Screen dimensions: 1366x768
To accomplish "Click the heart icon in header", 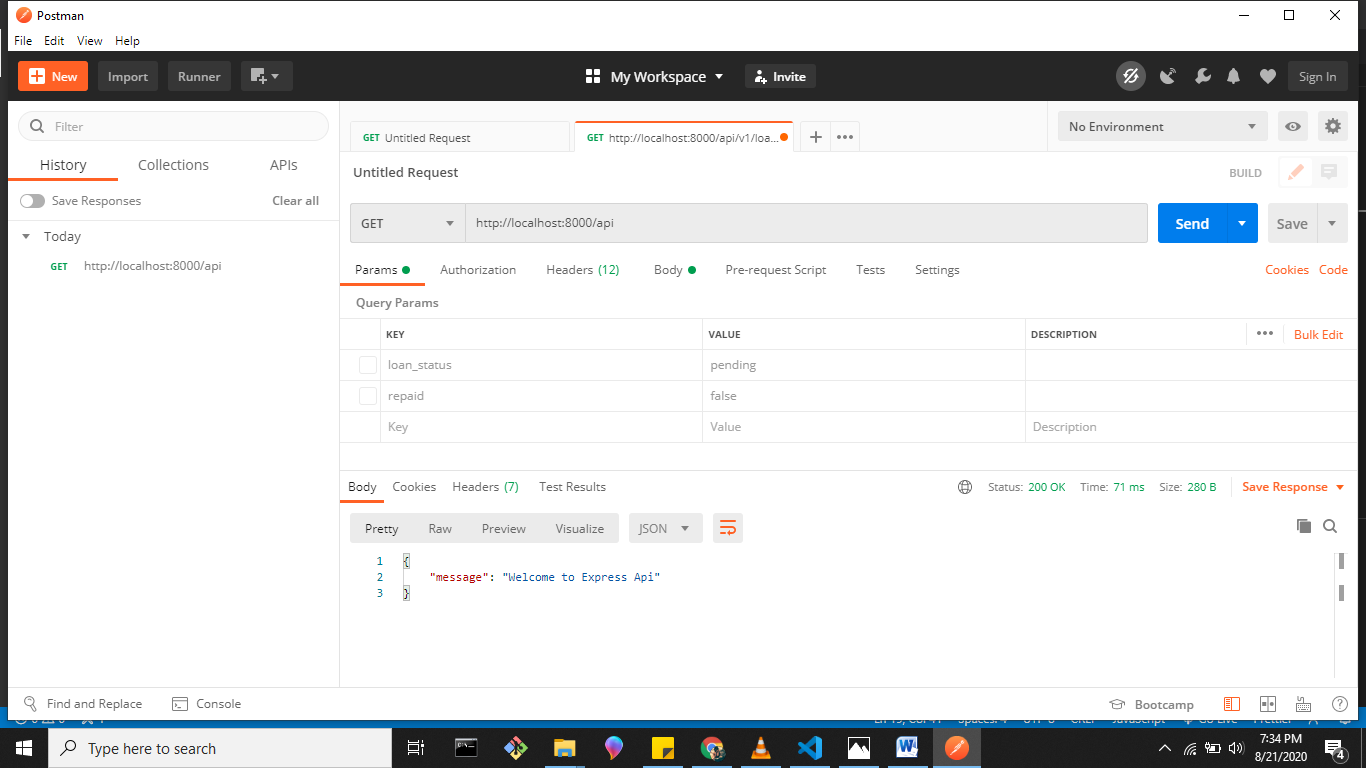I will coord(1267,77).
